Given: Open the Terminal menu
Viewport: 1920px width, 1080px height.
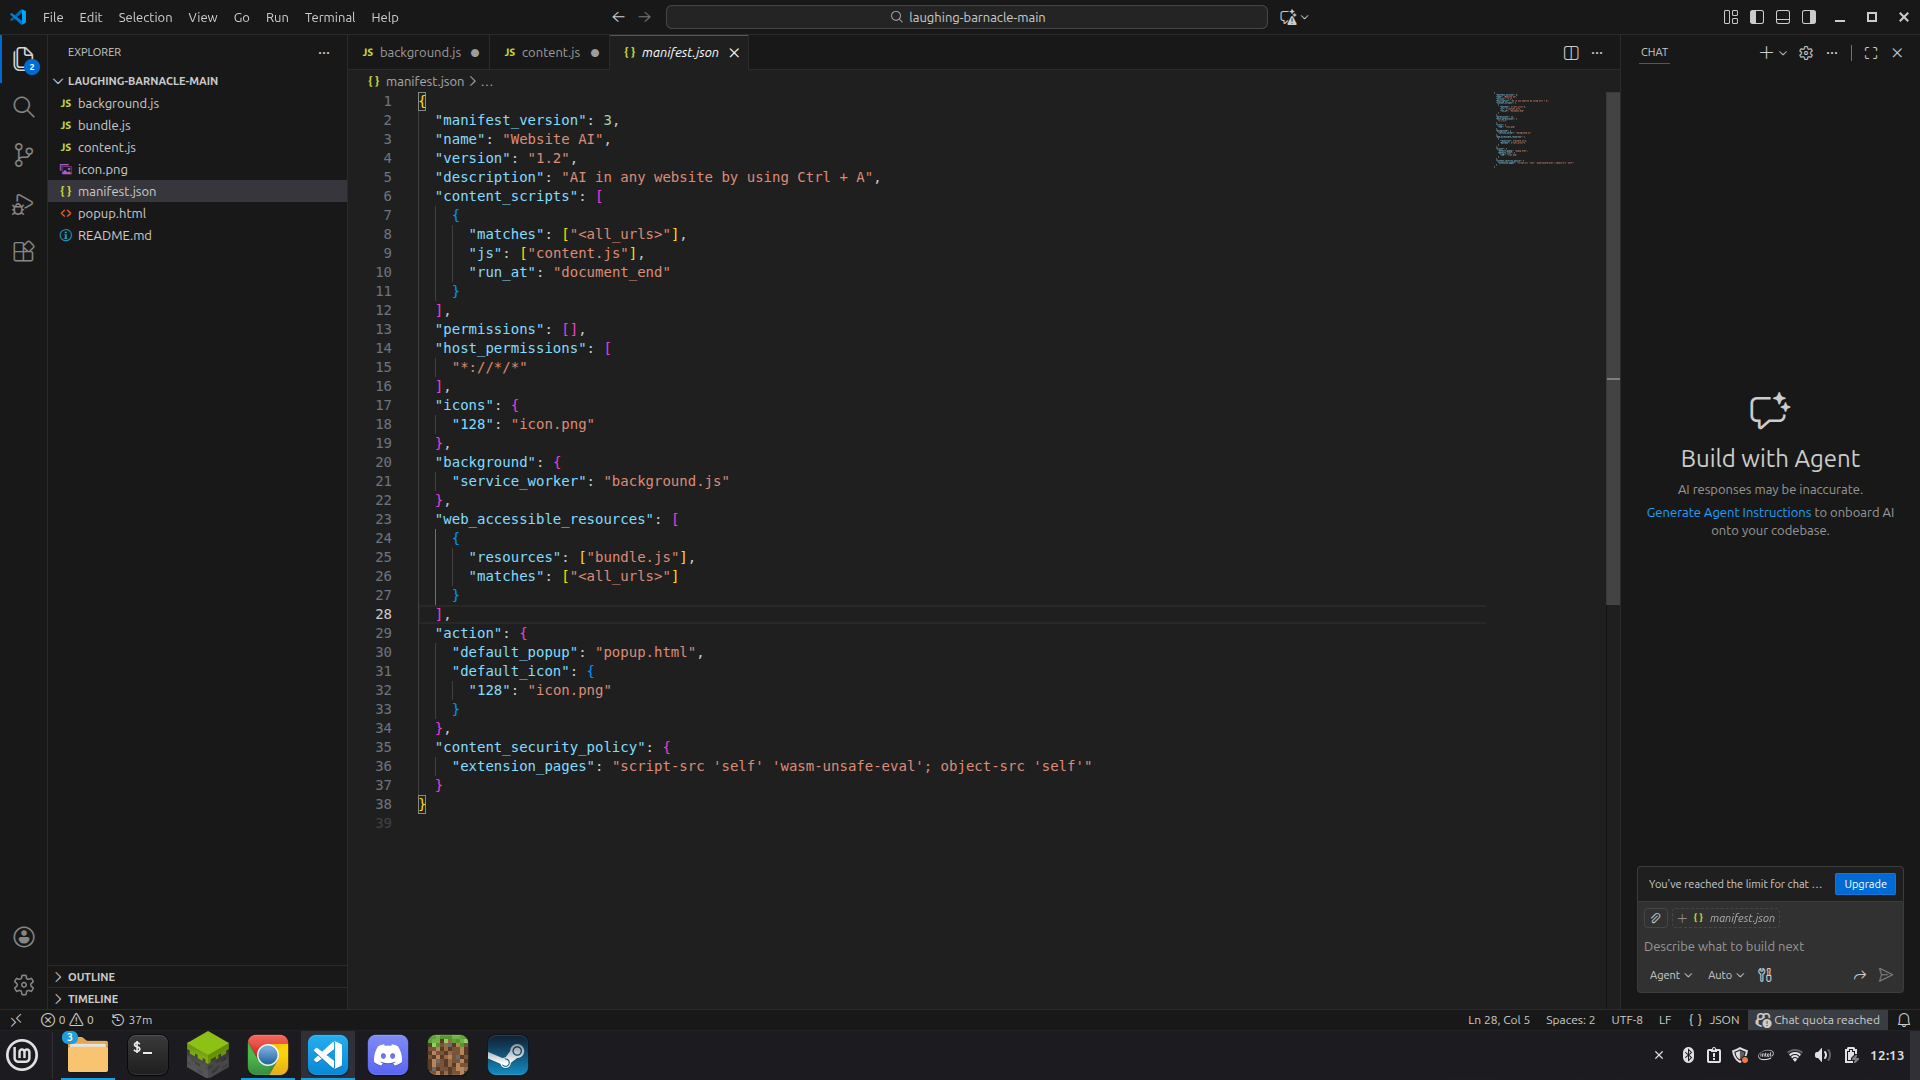Looking at the screenshot, I should (329, 17).
